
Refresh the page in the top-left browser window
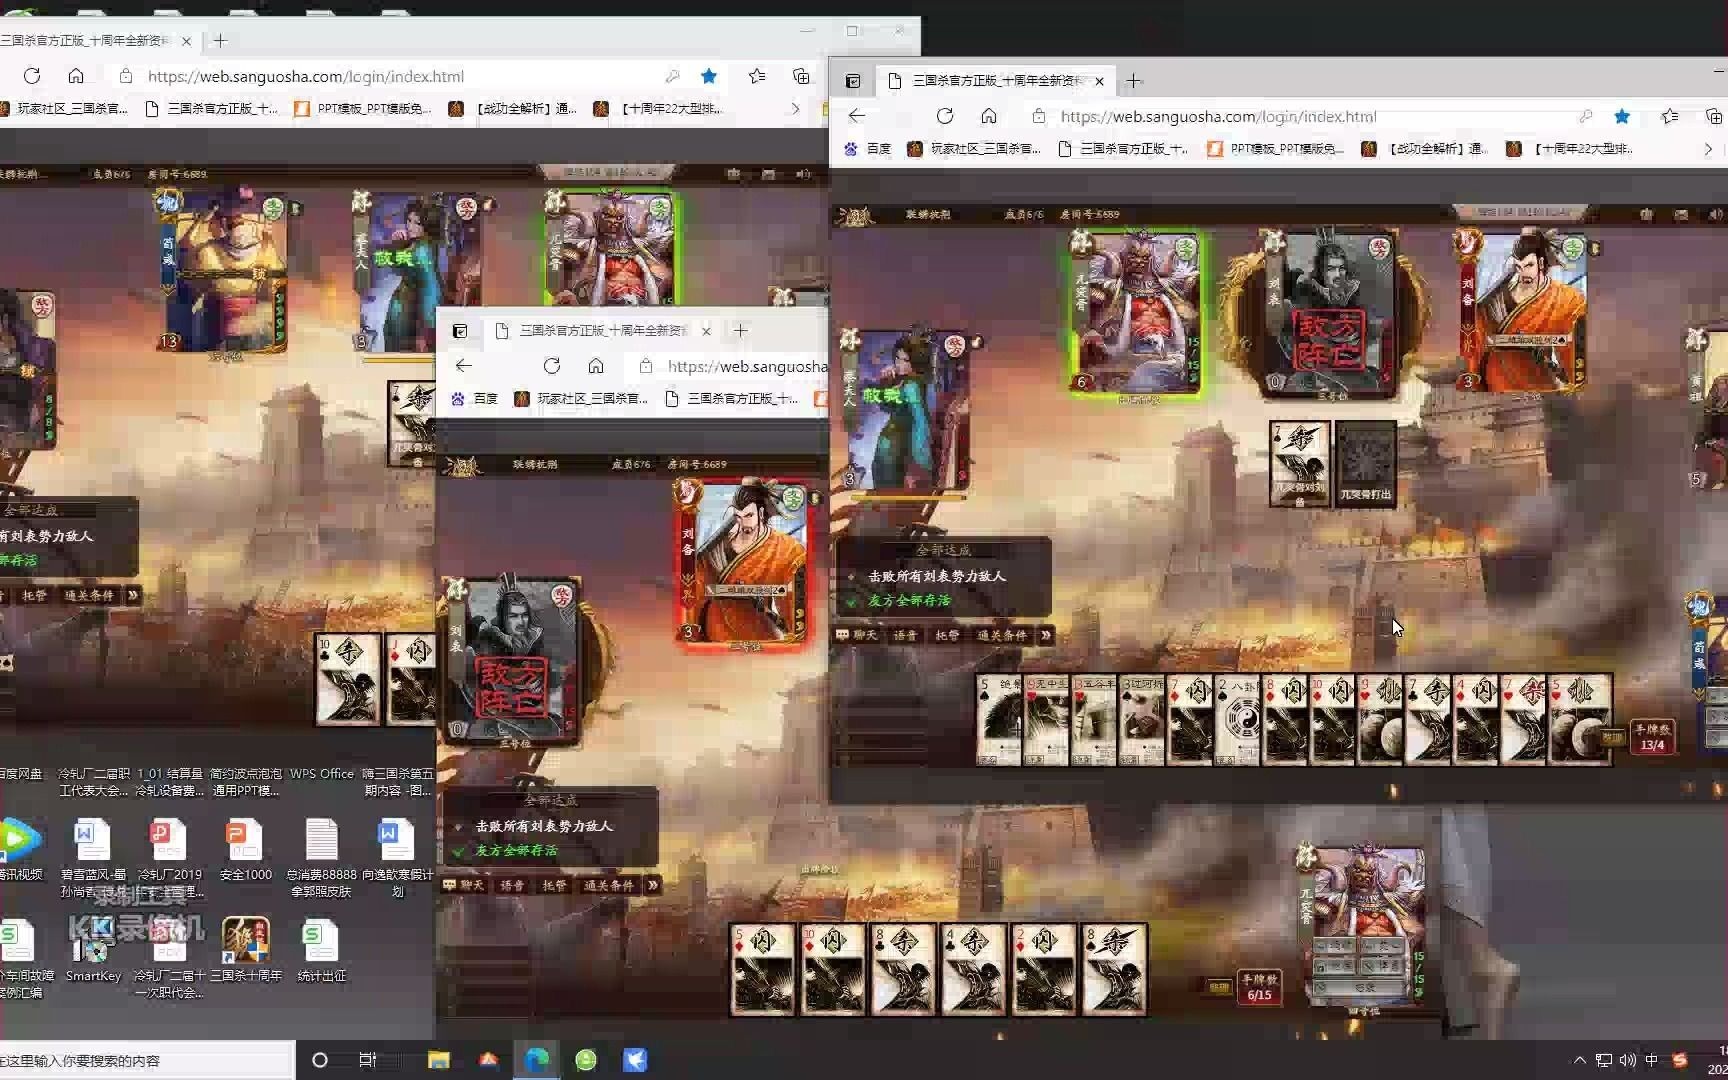coord(32,76)
